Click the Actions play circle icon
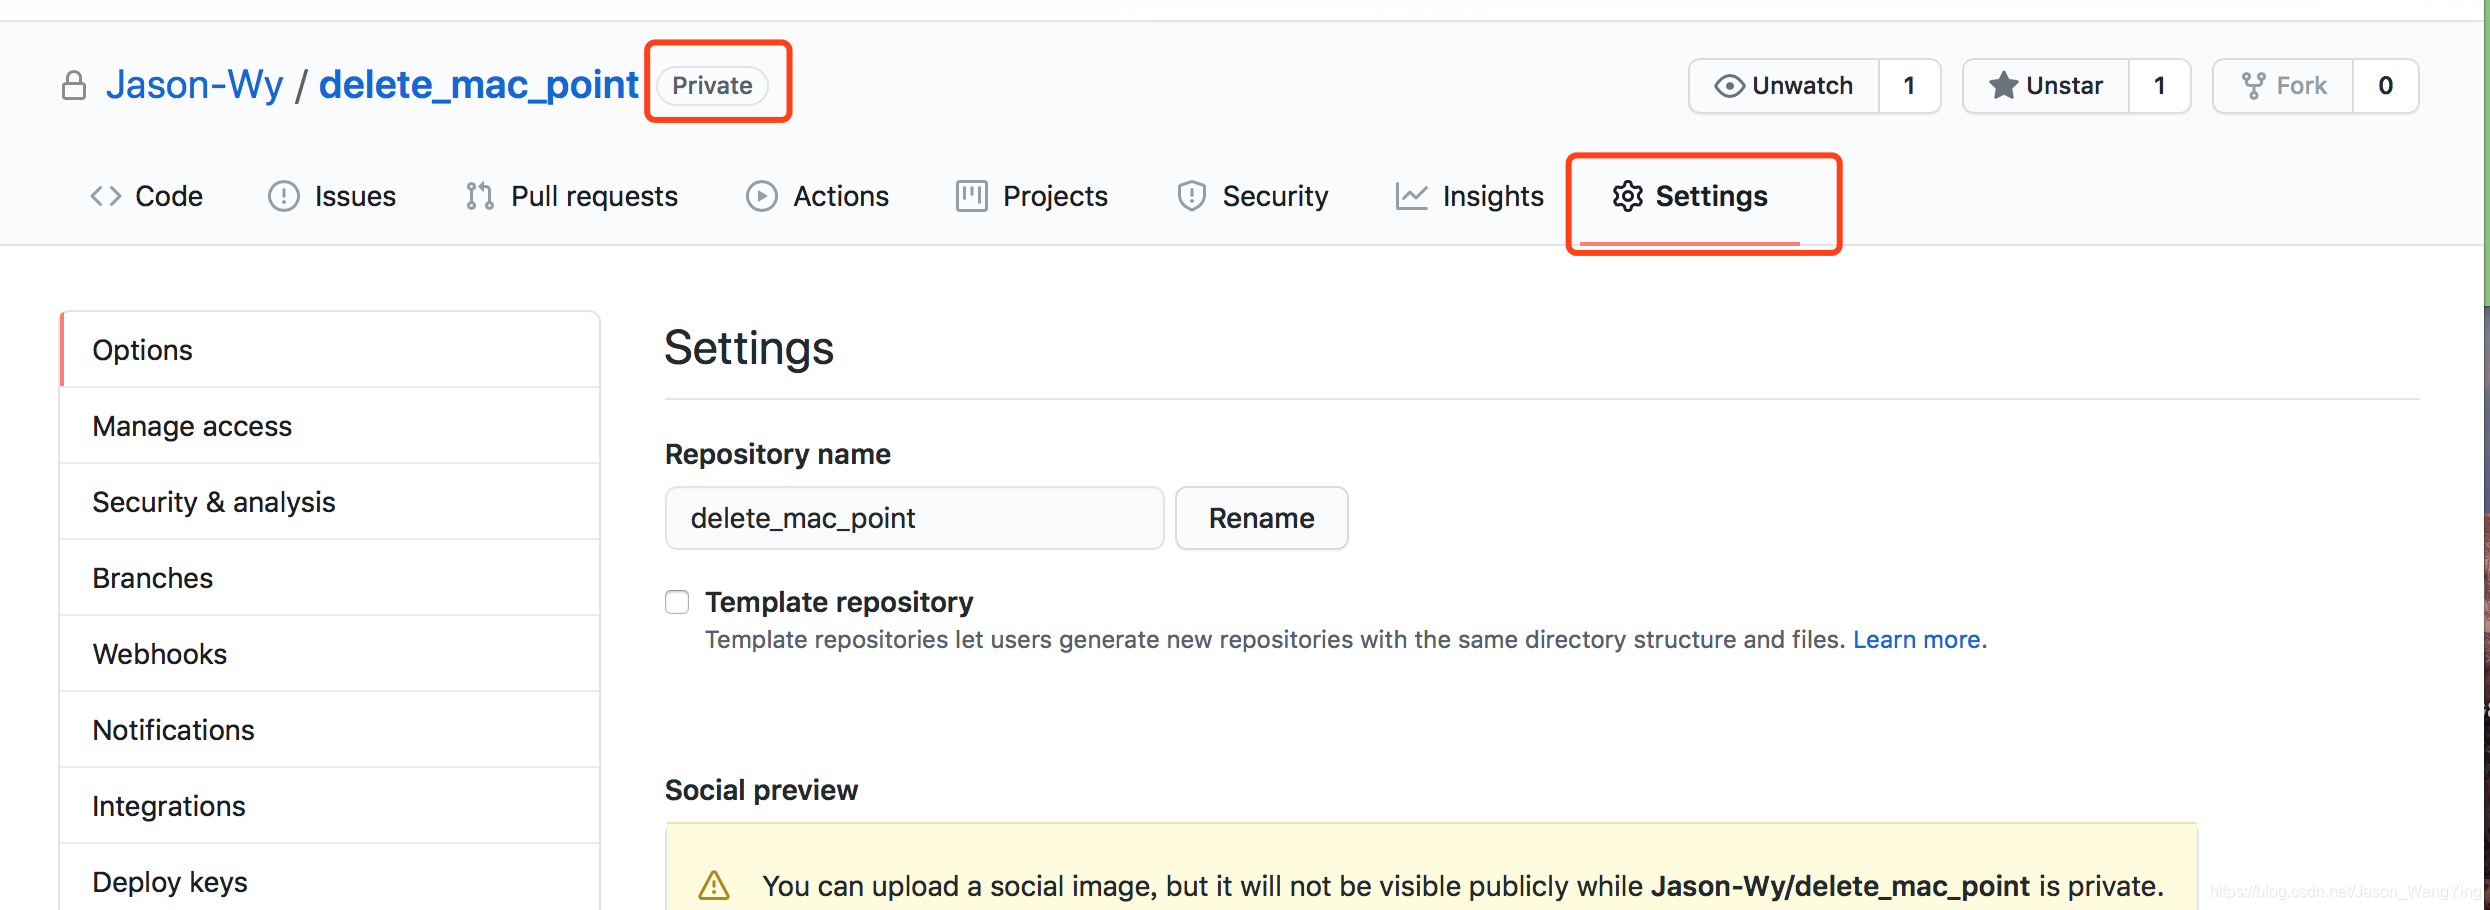 (x=762, y=196)
